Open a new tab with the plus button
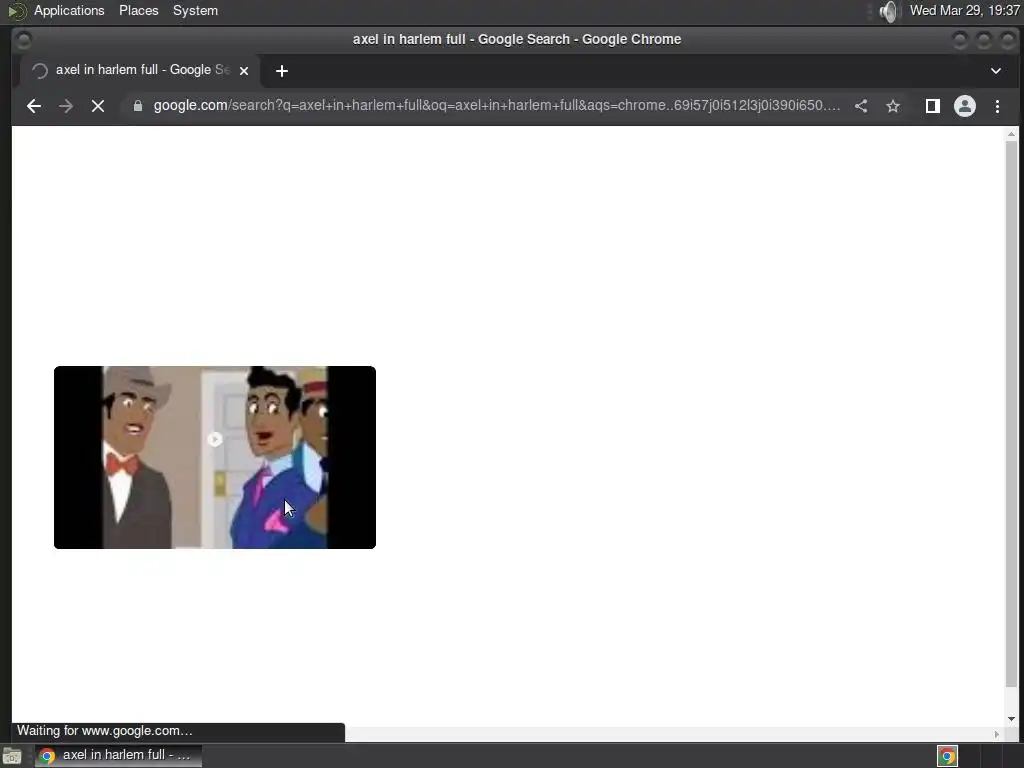The height and width of the screenshot is (768, 1024). click(281, 71)
